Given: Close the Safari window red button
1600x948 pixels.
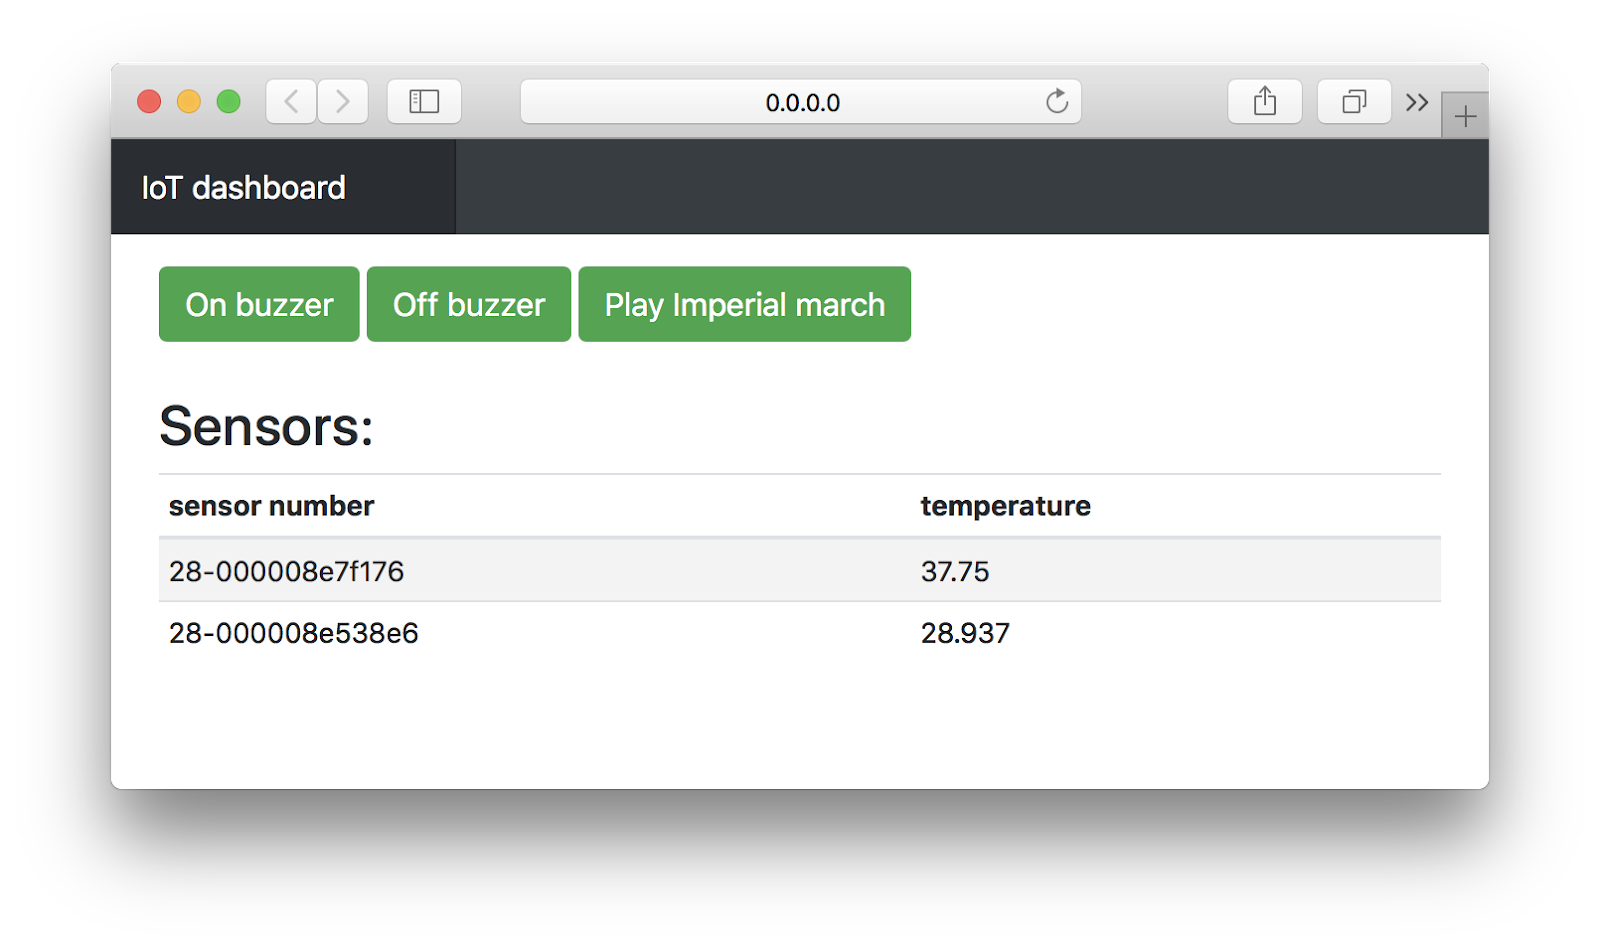Looking at the screenshot, I should (x=149, y=102).
